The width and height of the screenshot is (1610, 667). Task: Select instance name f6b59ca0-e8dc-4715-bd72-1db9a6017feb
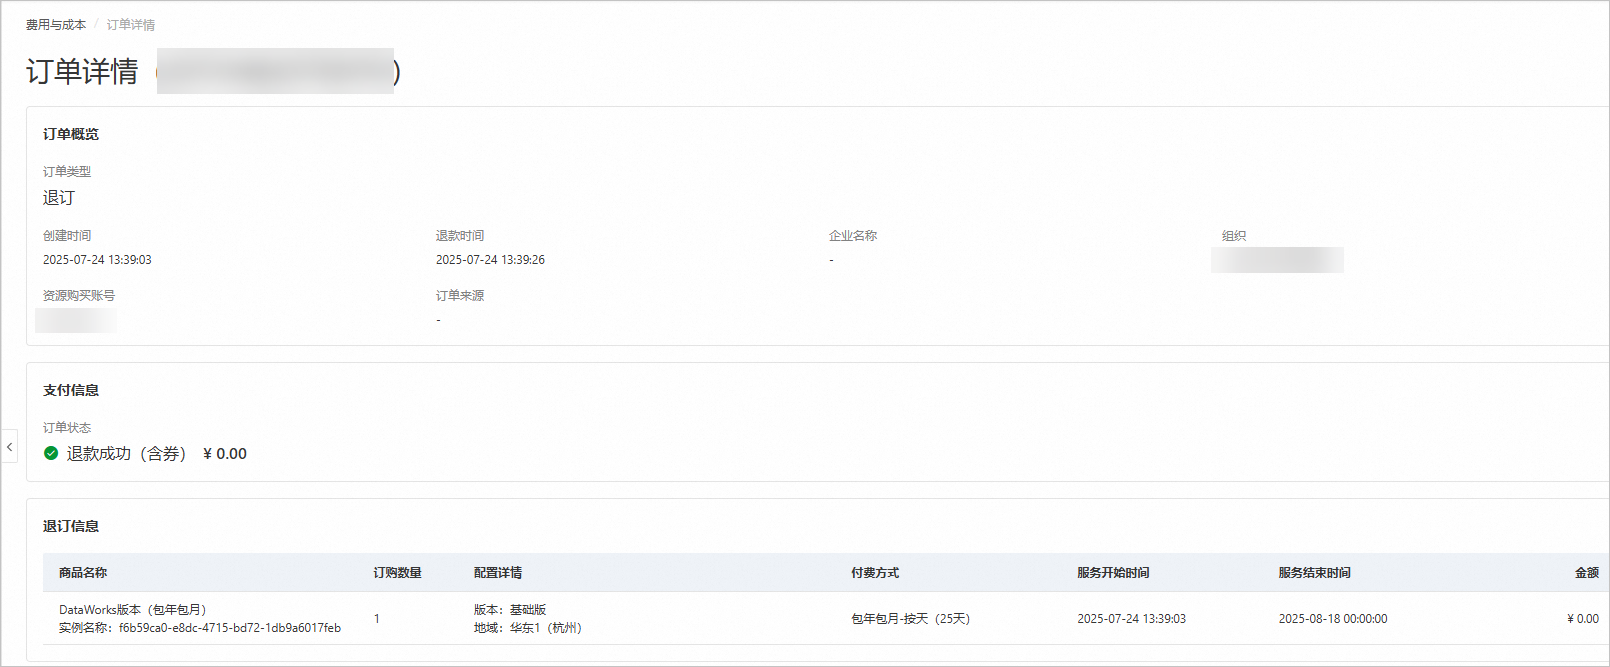click(x=230, y=628)
